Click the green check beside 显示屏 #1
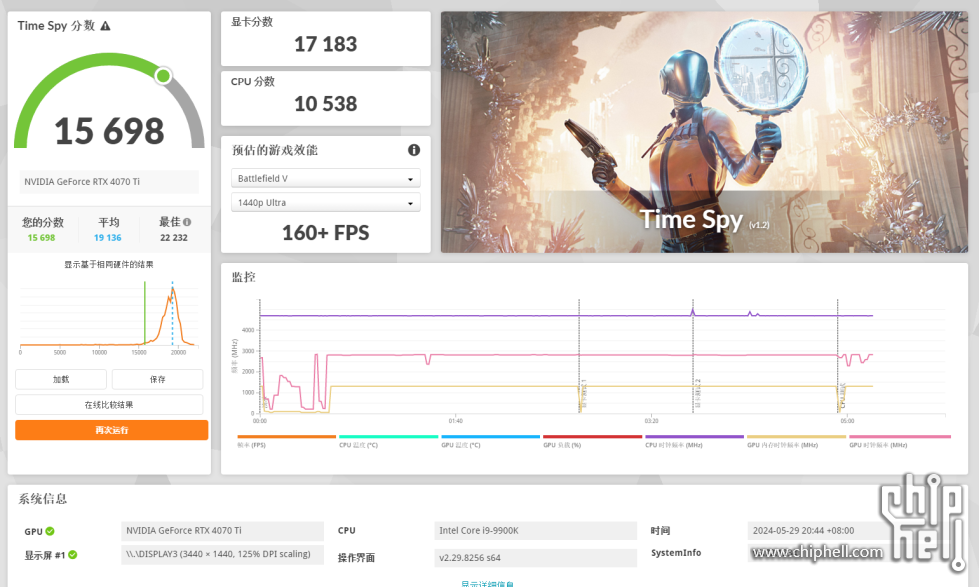The height and width of the screenshot is (587, 979). tap(72, 555)
